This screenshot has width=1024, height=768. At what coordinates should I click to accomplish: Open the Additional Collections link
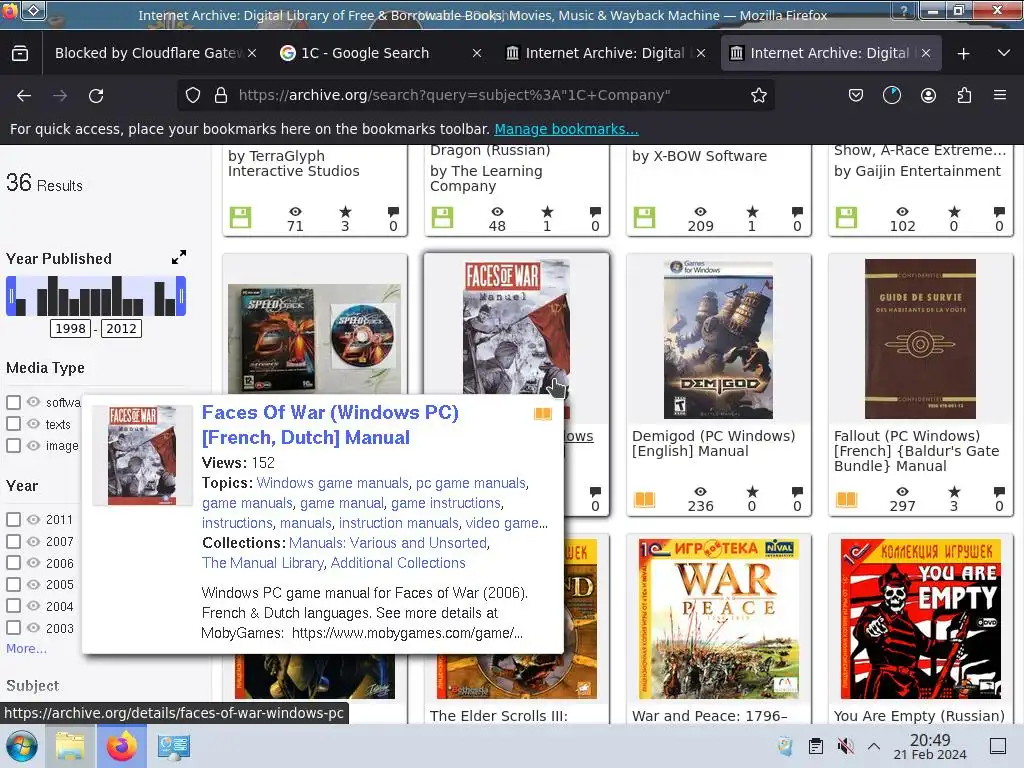(398, 563)
